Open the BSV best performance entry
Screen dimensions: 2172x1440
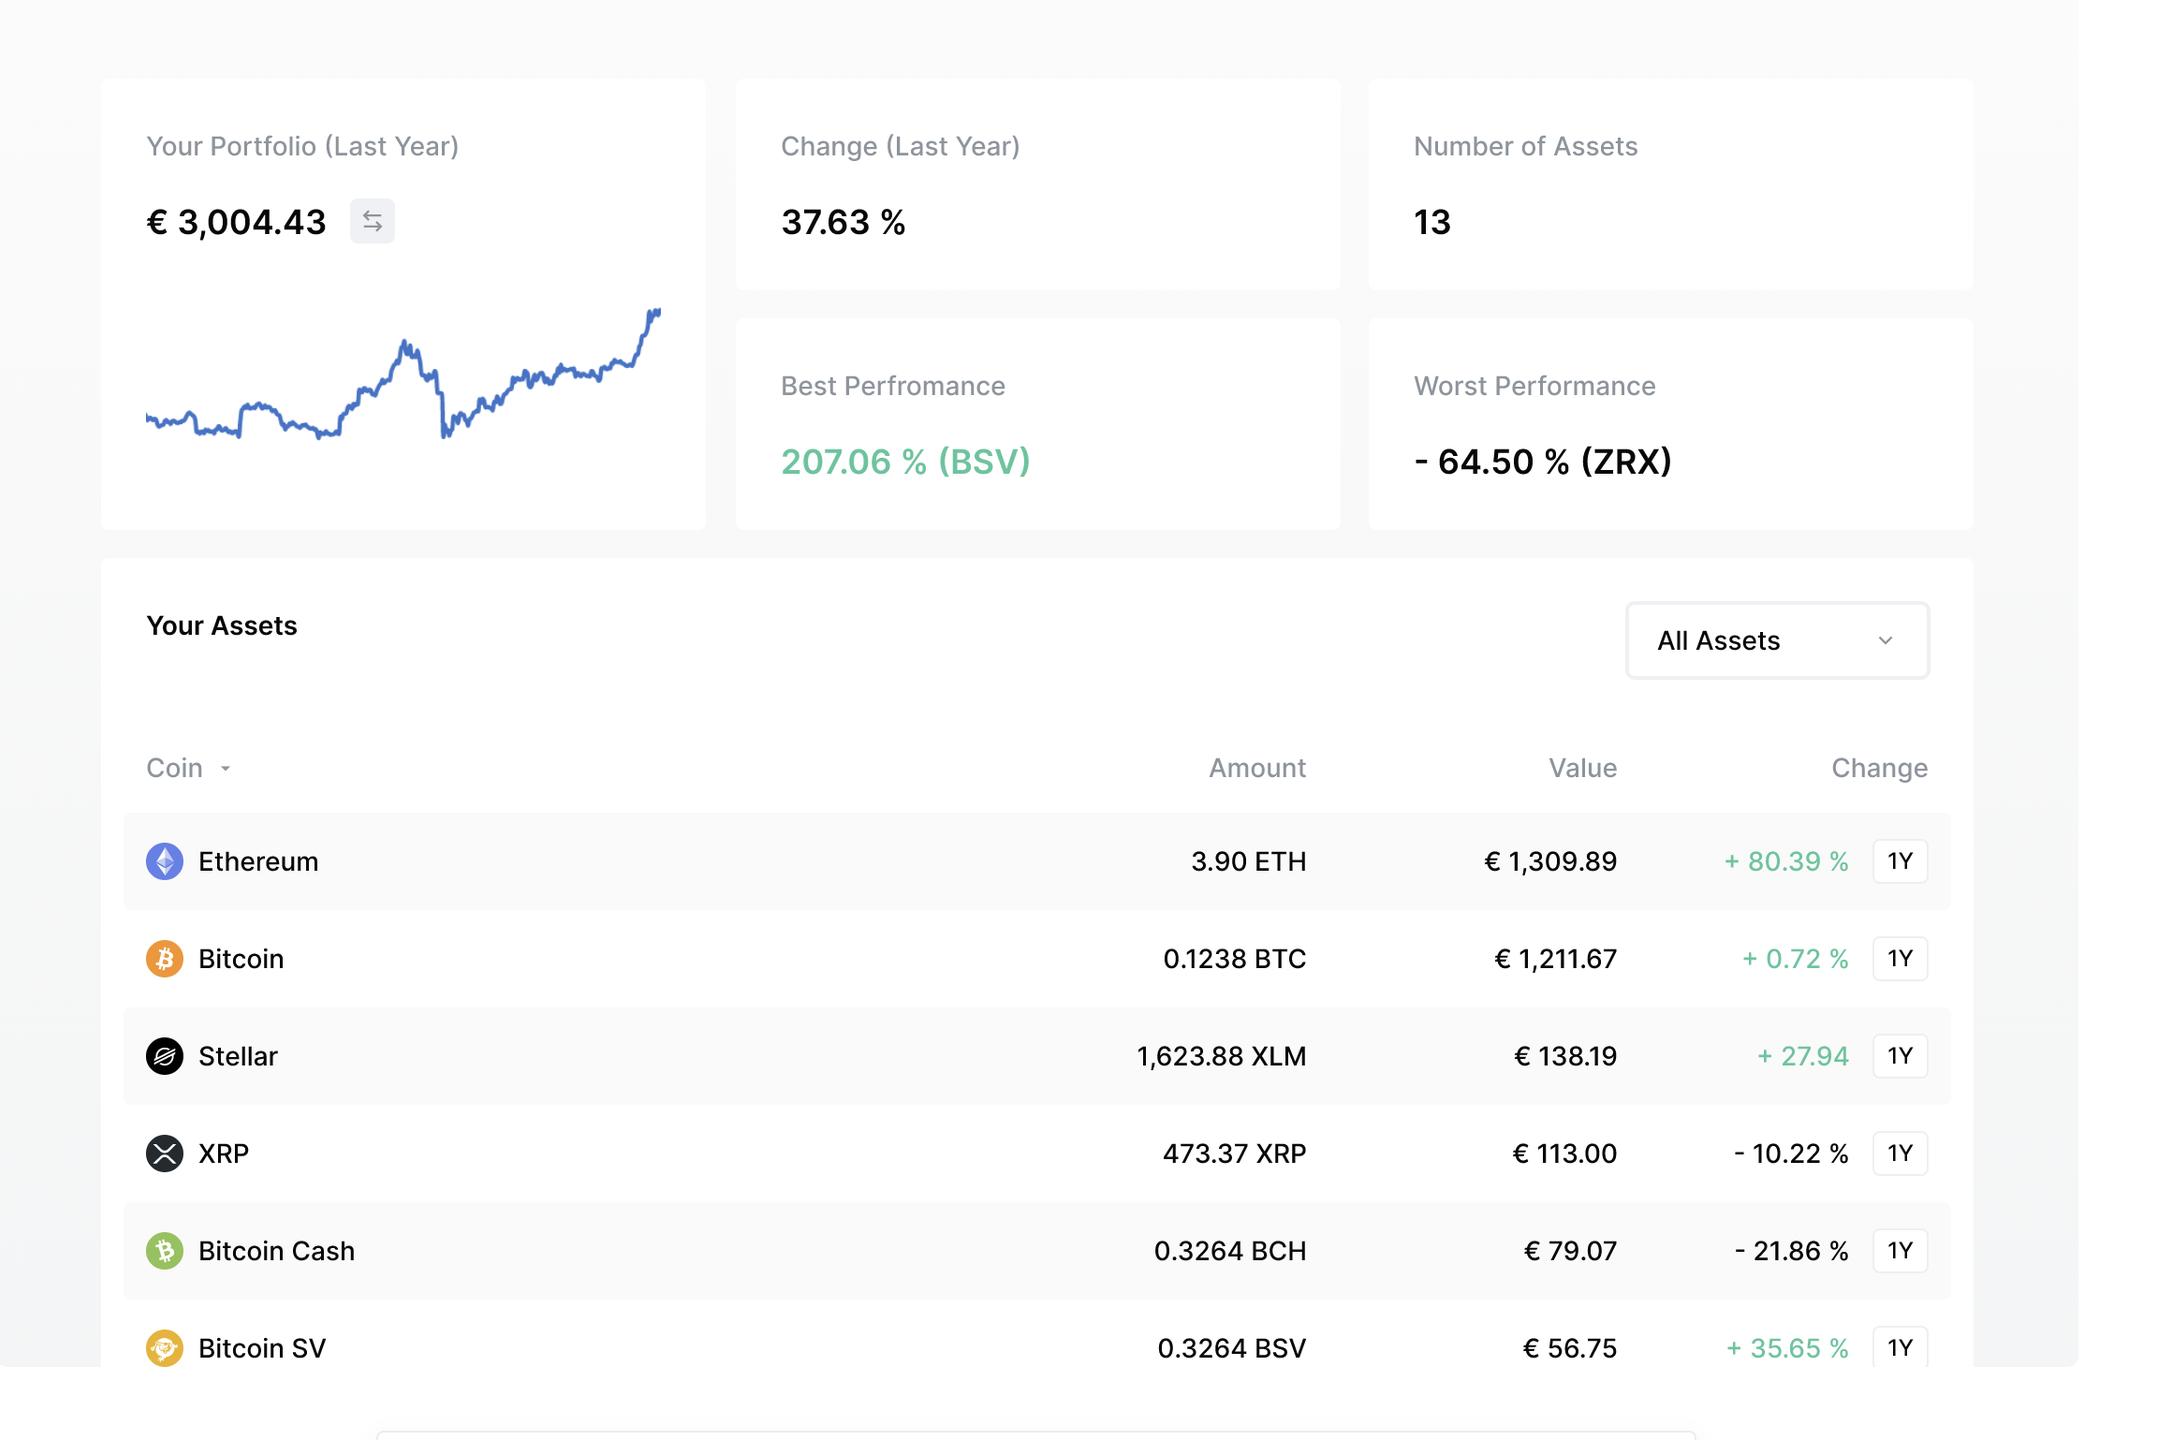click(906, 461)
